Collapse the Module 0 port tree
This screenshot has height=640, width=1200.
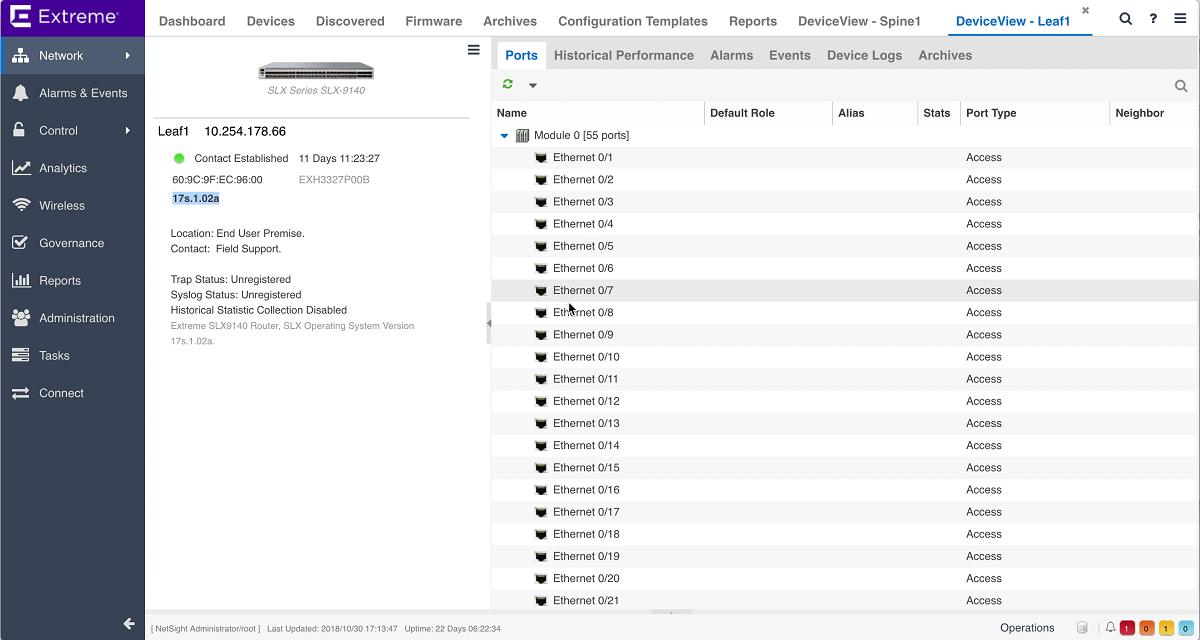[504, 136]
